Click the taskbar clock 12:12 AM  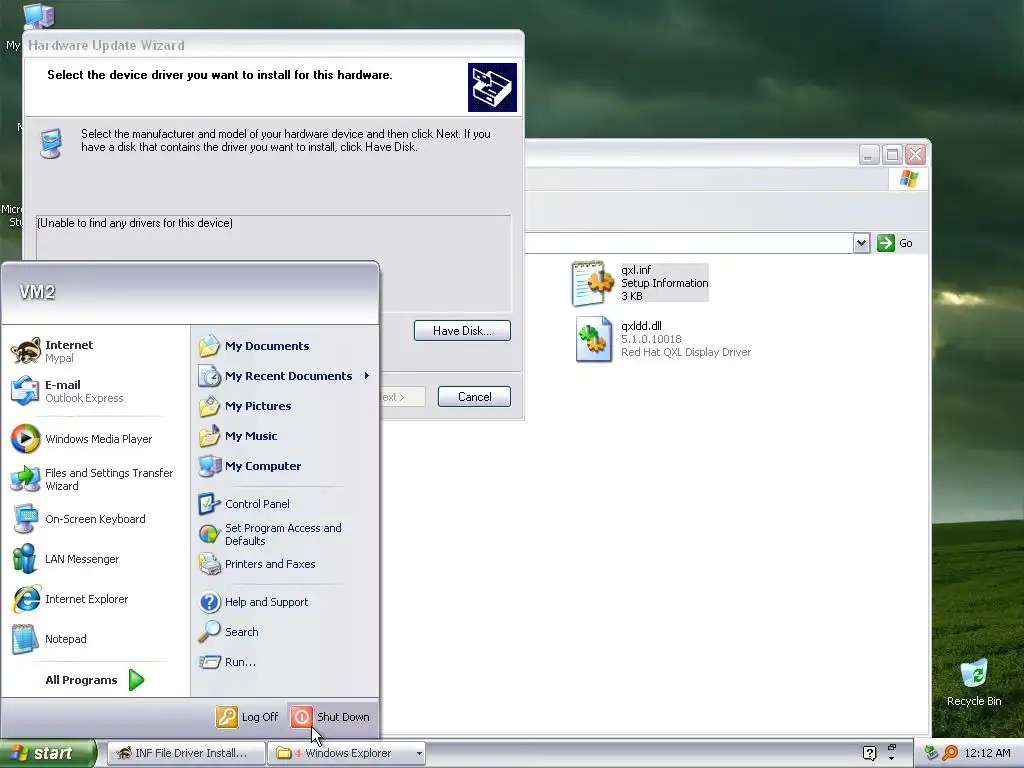coord(987,753)
